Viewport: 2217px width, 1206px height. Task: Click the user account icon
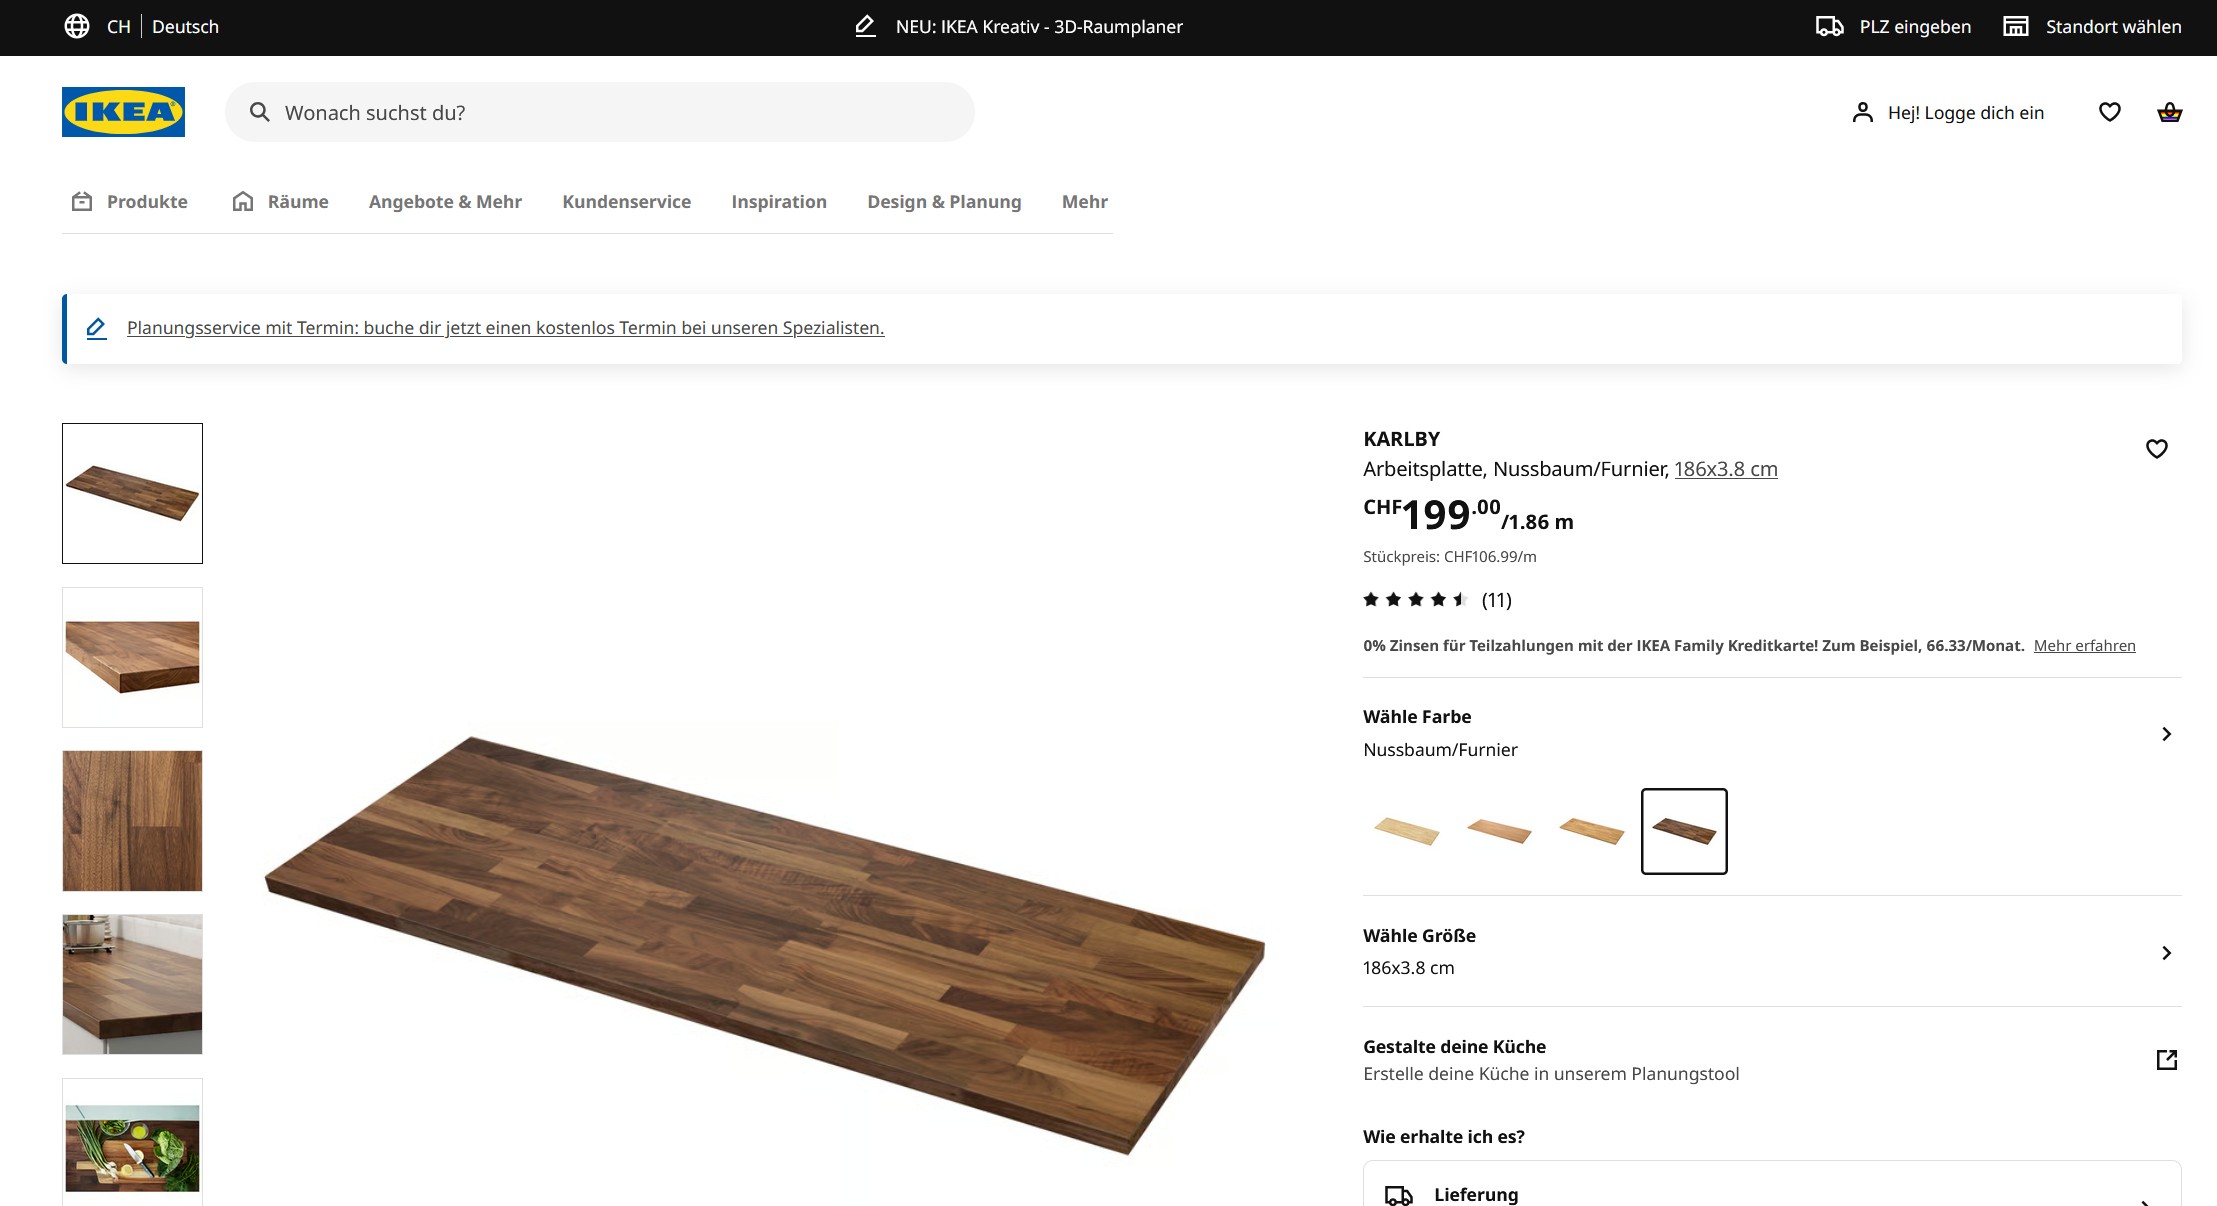(1862, 112)
